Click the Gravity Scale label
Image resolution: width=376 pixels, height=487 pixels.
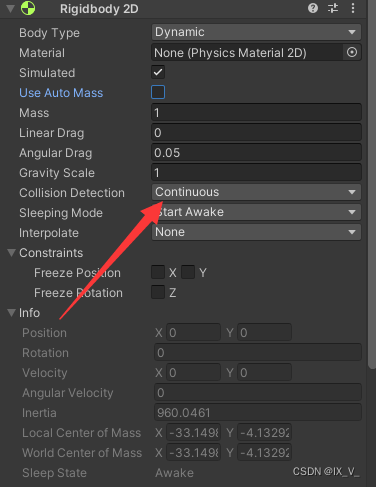point(57,173)
